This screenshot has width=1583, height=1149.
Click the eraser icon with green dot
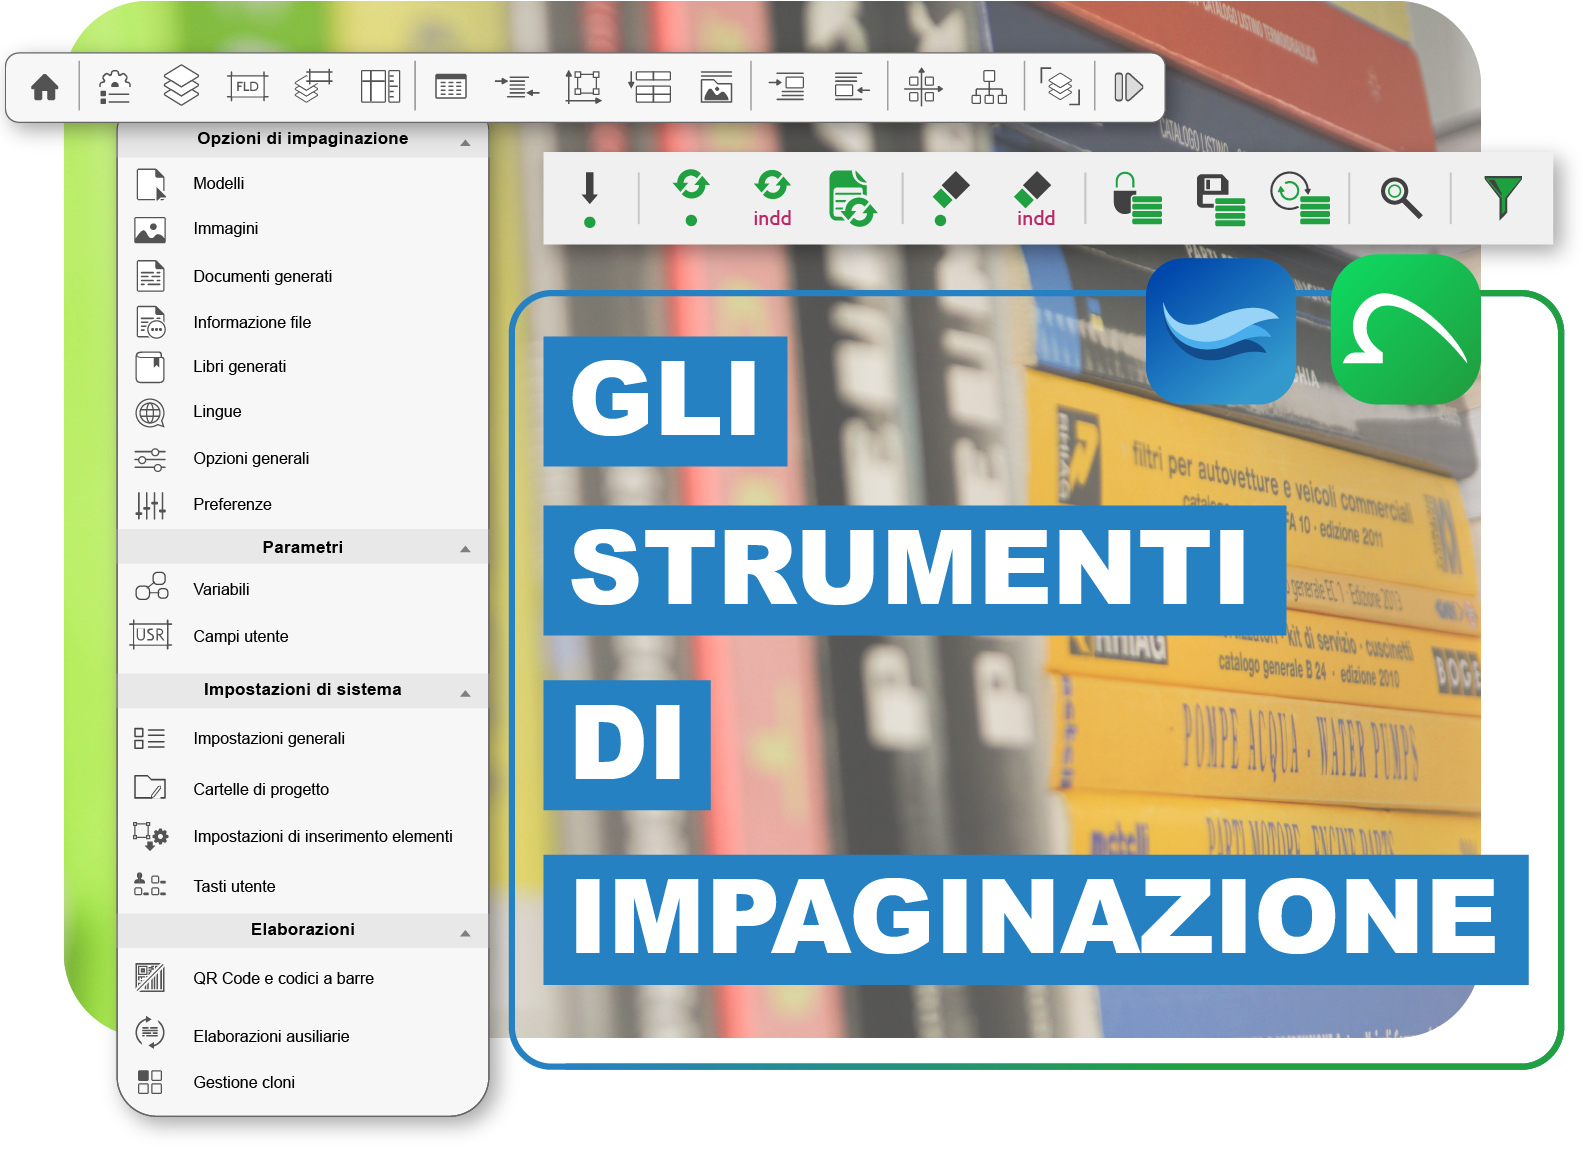coord(950,198)
